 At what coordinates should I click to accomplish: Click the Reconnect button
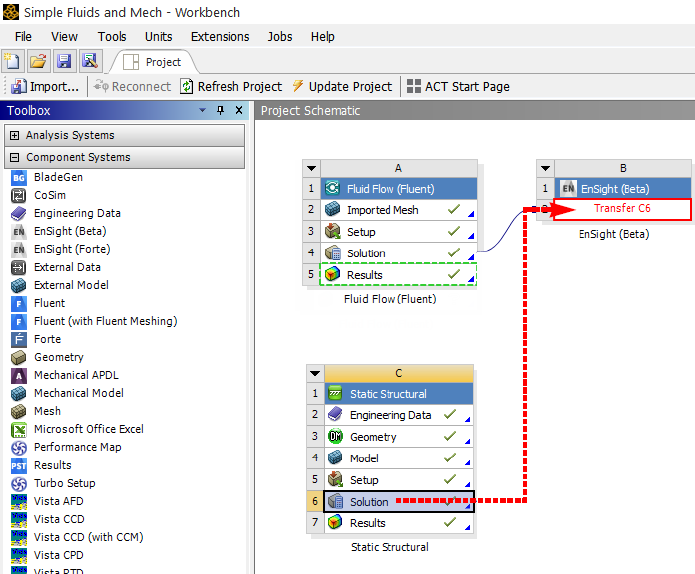point(132,86)
